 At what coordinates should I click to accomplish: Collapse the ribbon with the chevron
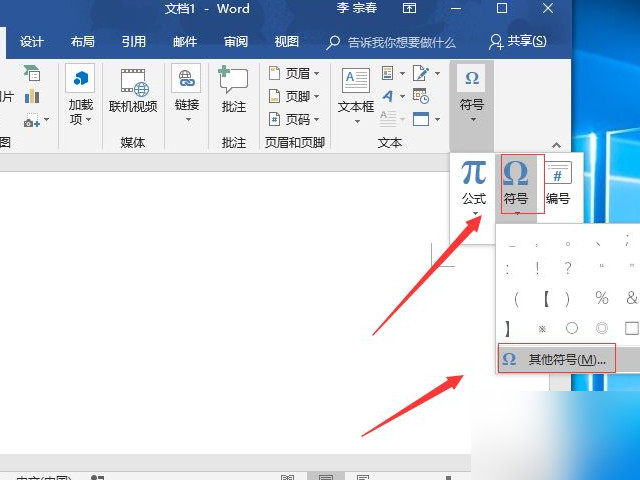[x=556, y=145]
